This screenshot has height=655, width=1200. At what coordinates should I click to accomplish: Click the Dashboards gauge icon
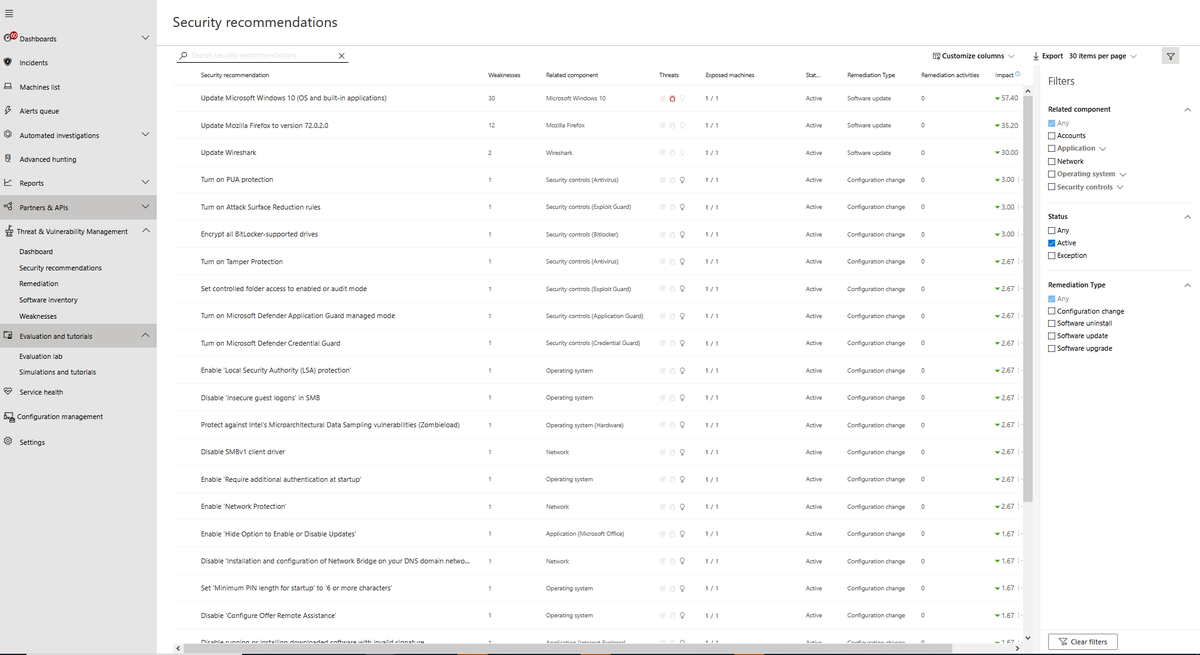pyautogui.click(x=8, y=37)
